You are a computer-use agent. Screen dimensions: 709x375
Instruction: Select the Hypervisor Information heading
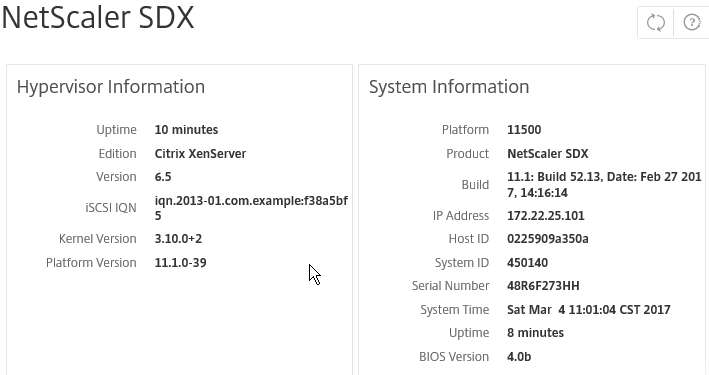tap(111, 87)
